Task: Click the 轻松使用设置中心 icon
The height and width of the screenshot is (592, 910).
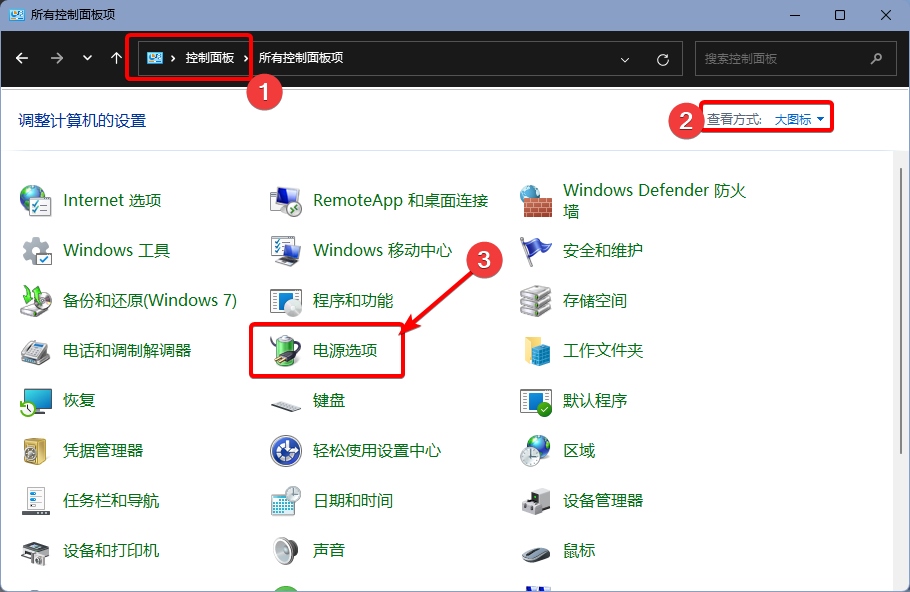Action: pyautogui.click(x=286, y=451)
